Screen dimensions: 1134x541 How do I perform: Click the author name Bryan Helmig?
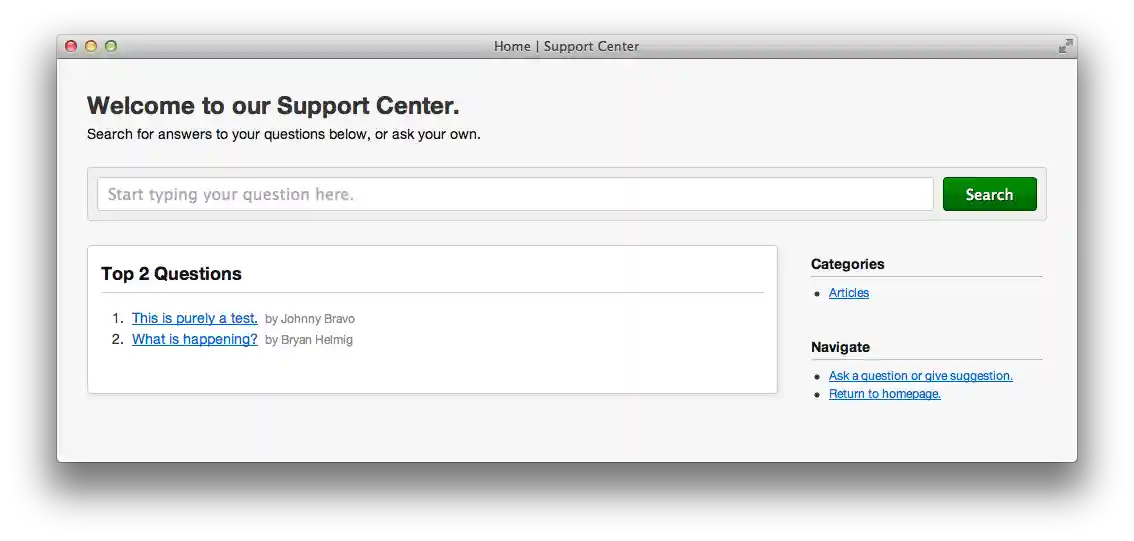point(316,340)
